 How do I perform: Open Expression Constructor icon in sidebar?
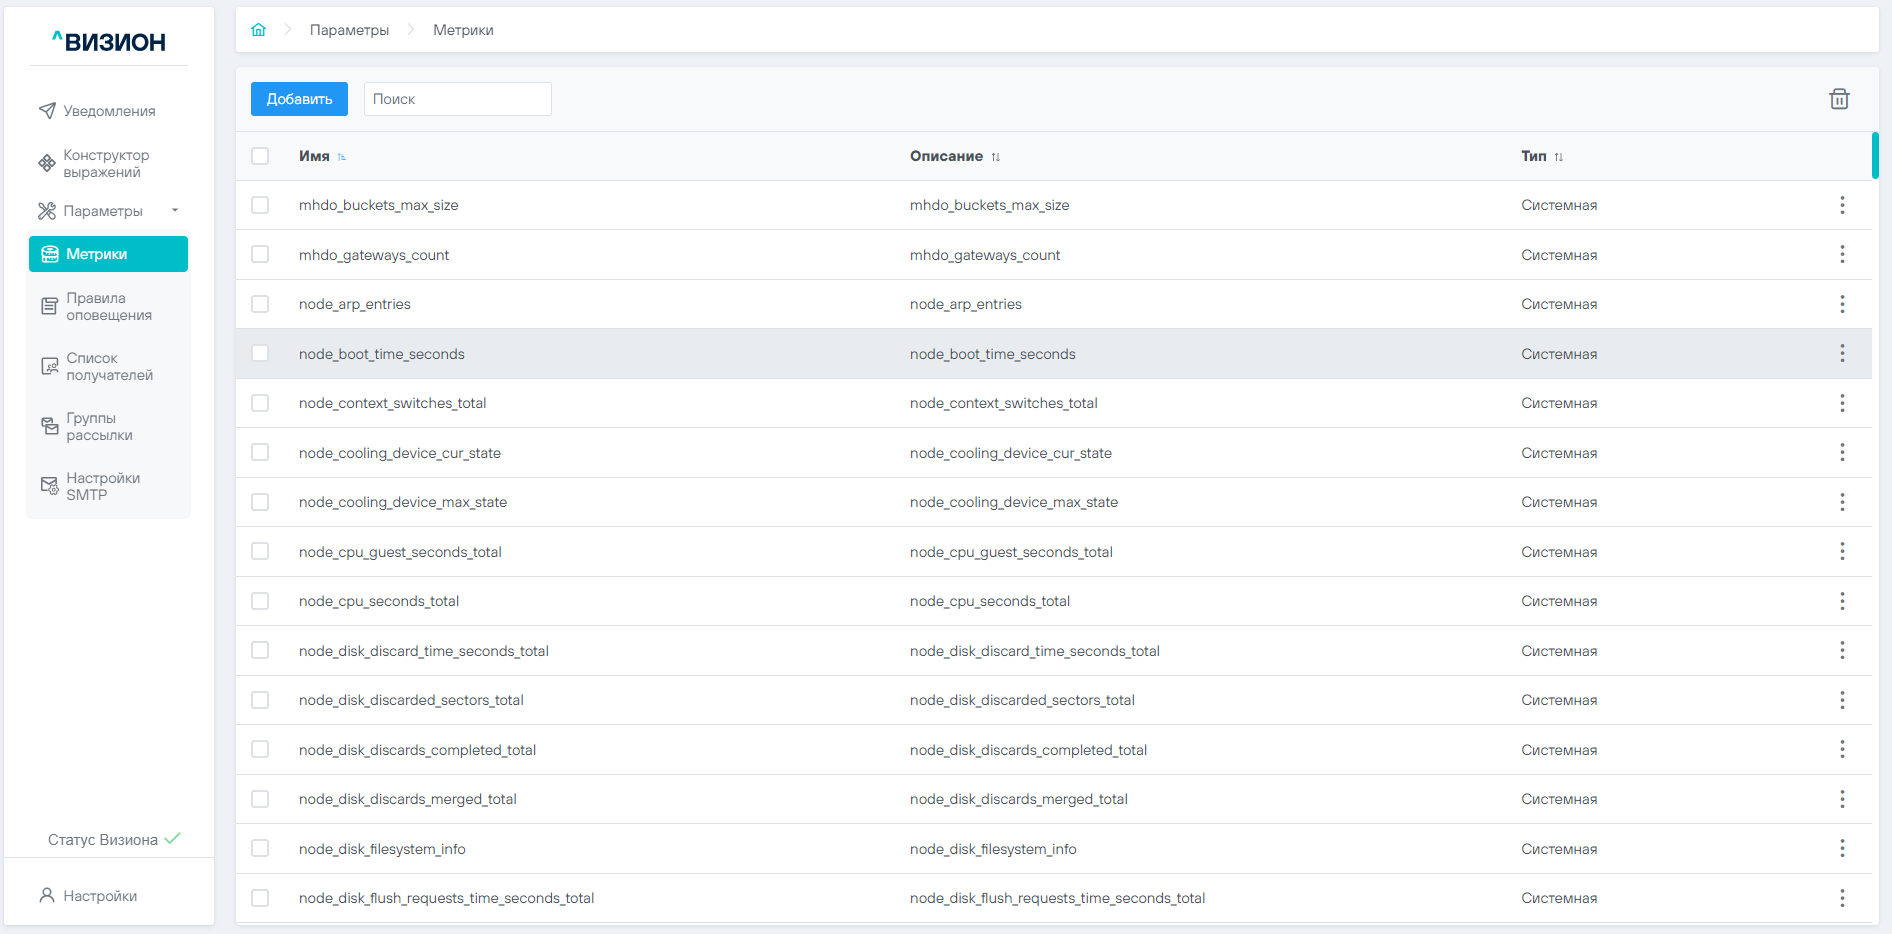pyautogui.click(x=47, y=163)
